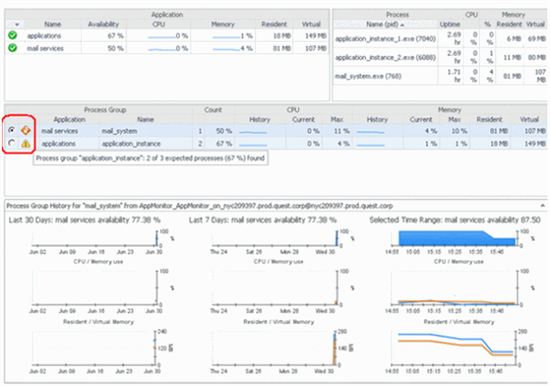The image size is (550, 386).
Task: Click Last 30 Days mail services availability label
Action: (x=85, y=220)
